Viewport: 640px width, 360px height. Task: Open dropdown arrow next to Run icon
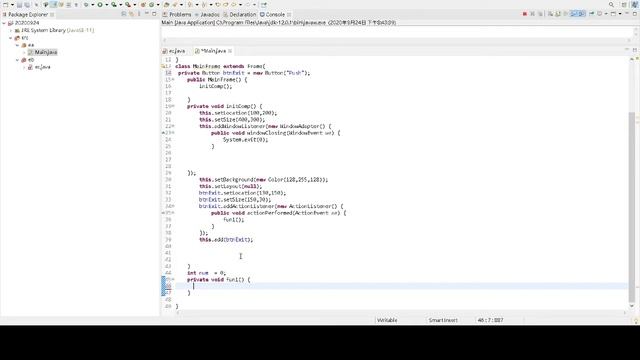tap(107, 4)
